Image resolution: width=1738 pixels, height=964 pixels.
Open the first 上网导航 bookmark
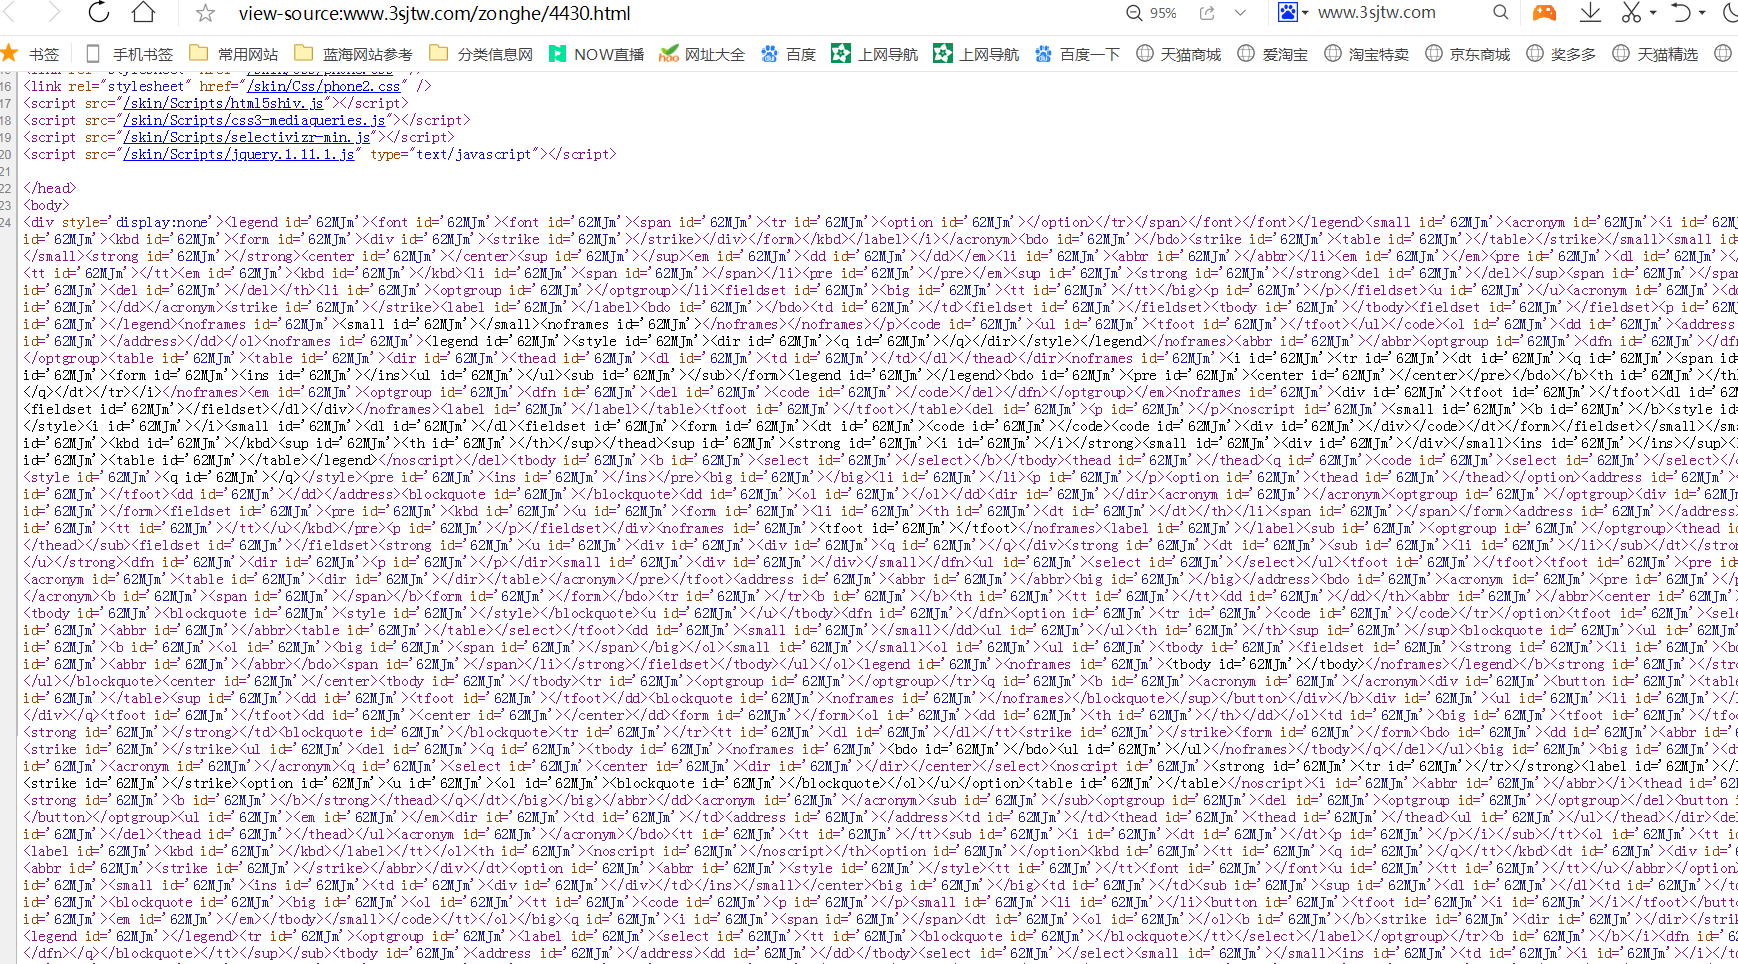click(875, 54)
